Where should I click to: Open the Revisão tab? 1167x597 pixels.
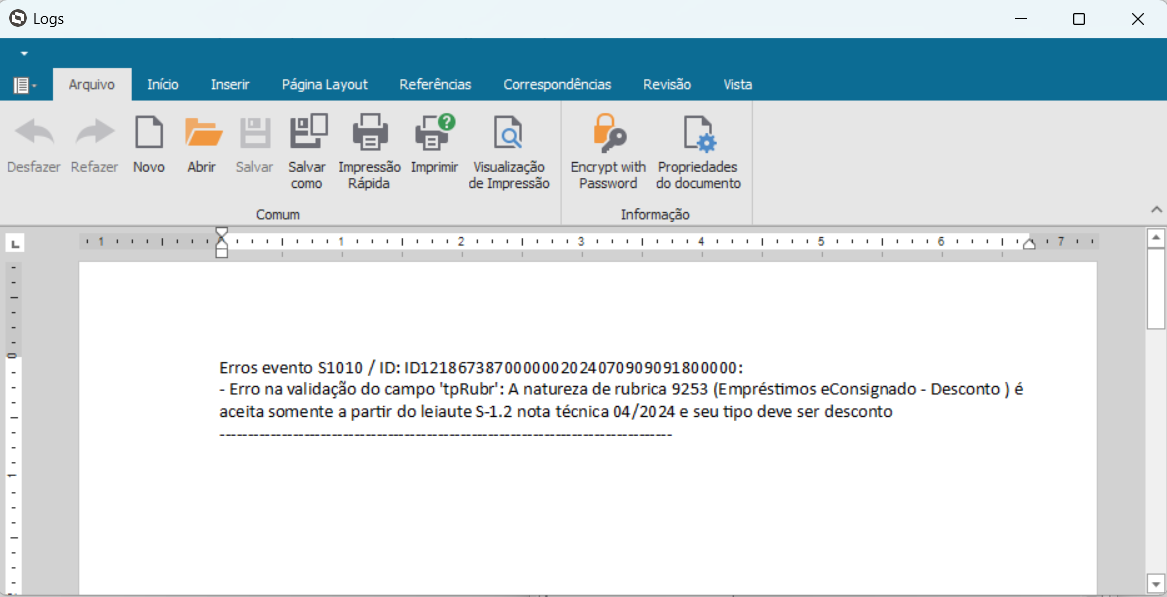[x=667, y=85]
